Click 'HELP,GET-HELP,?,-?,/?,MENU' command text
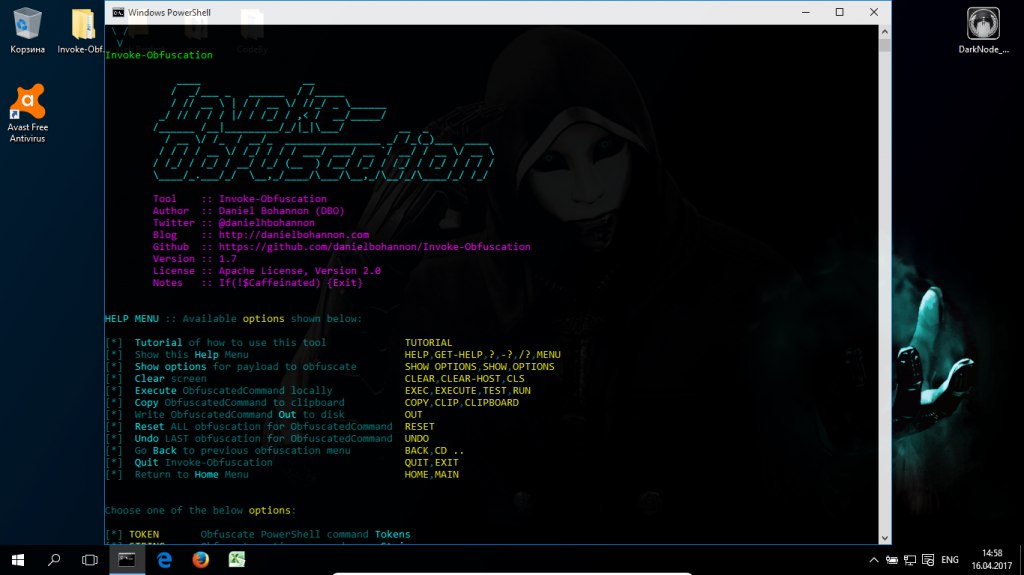This screenshot has height=575, width=1024. 483,355
